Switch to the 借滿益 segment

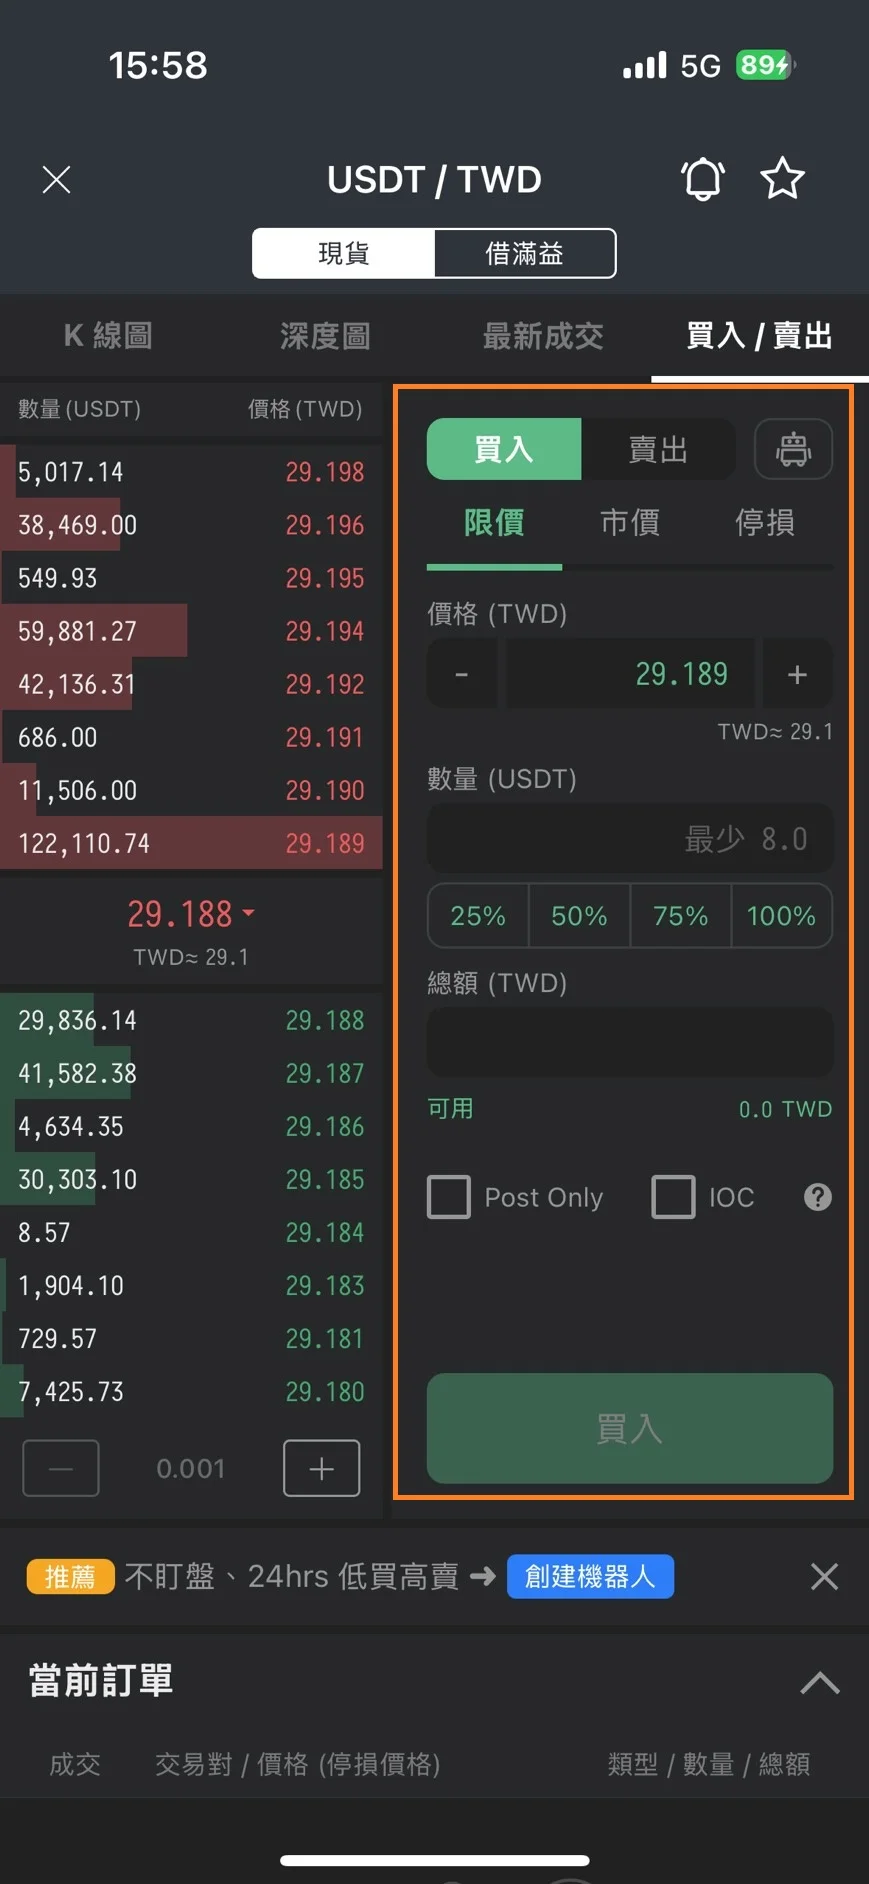pos(525,254)
